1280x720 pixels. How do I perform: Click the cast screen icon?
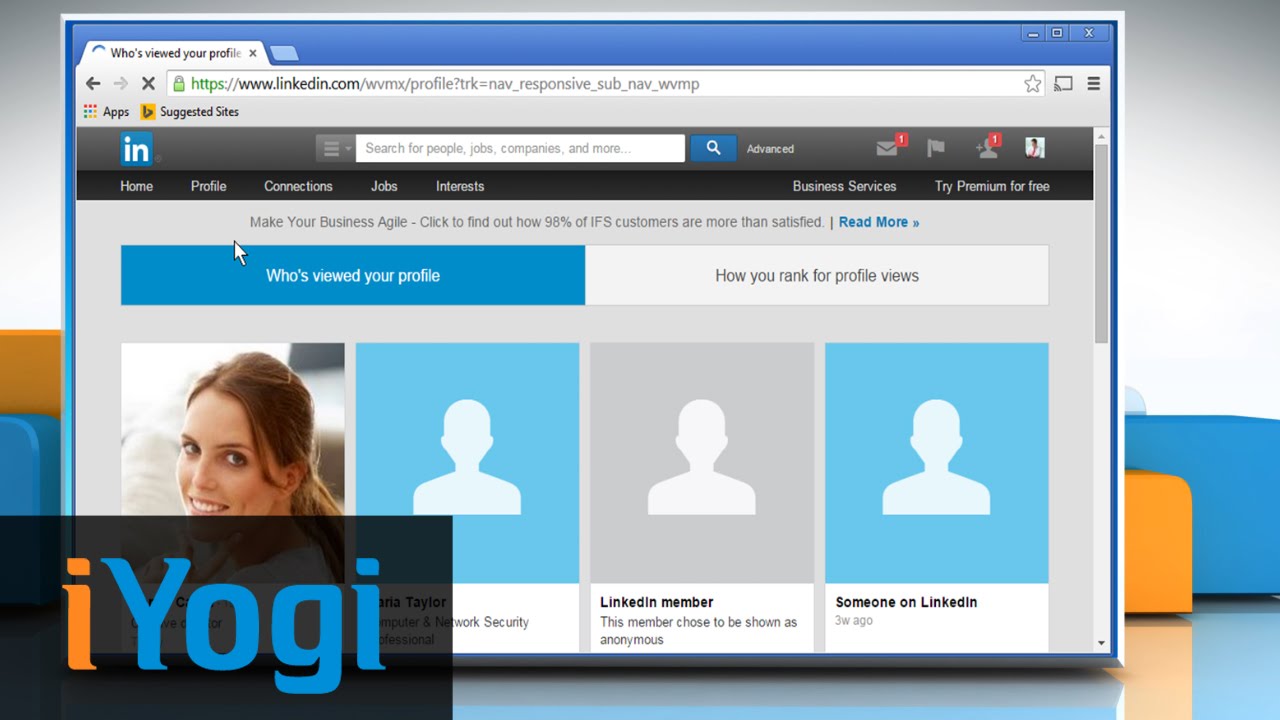tap(1064, 84)
